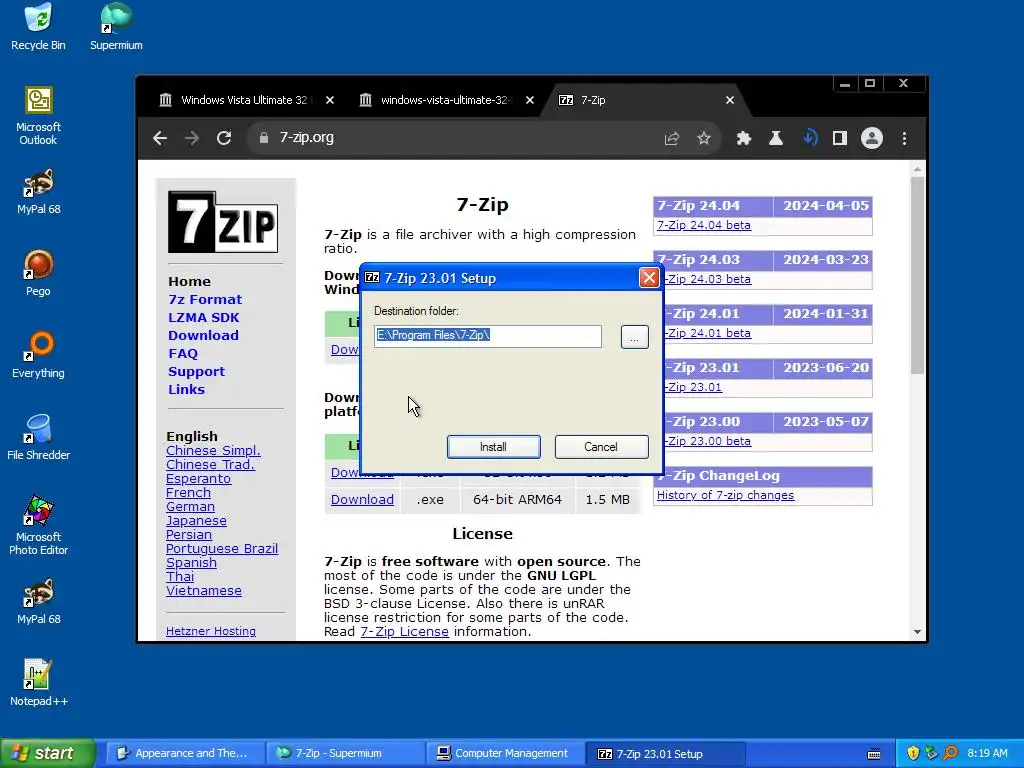The image size is (1024, 768).
Task: Reload the 7-zip.org page
Action: point(224,138)
